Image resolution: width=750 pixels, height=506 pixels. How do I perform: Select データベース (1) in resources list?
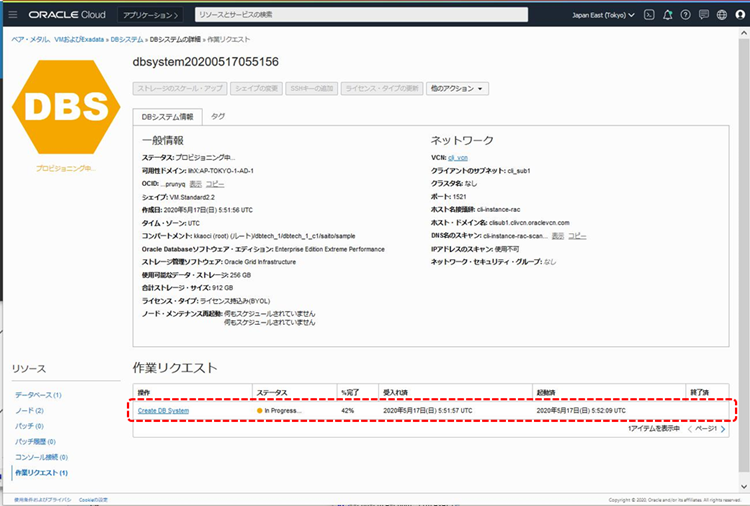coord(37,395)
